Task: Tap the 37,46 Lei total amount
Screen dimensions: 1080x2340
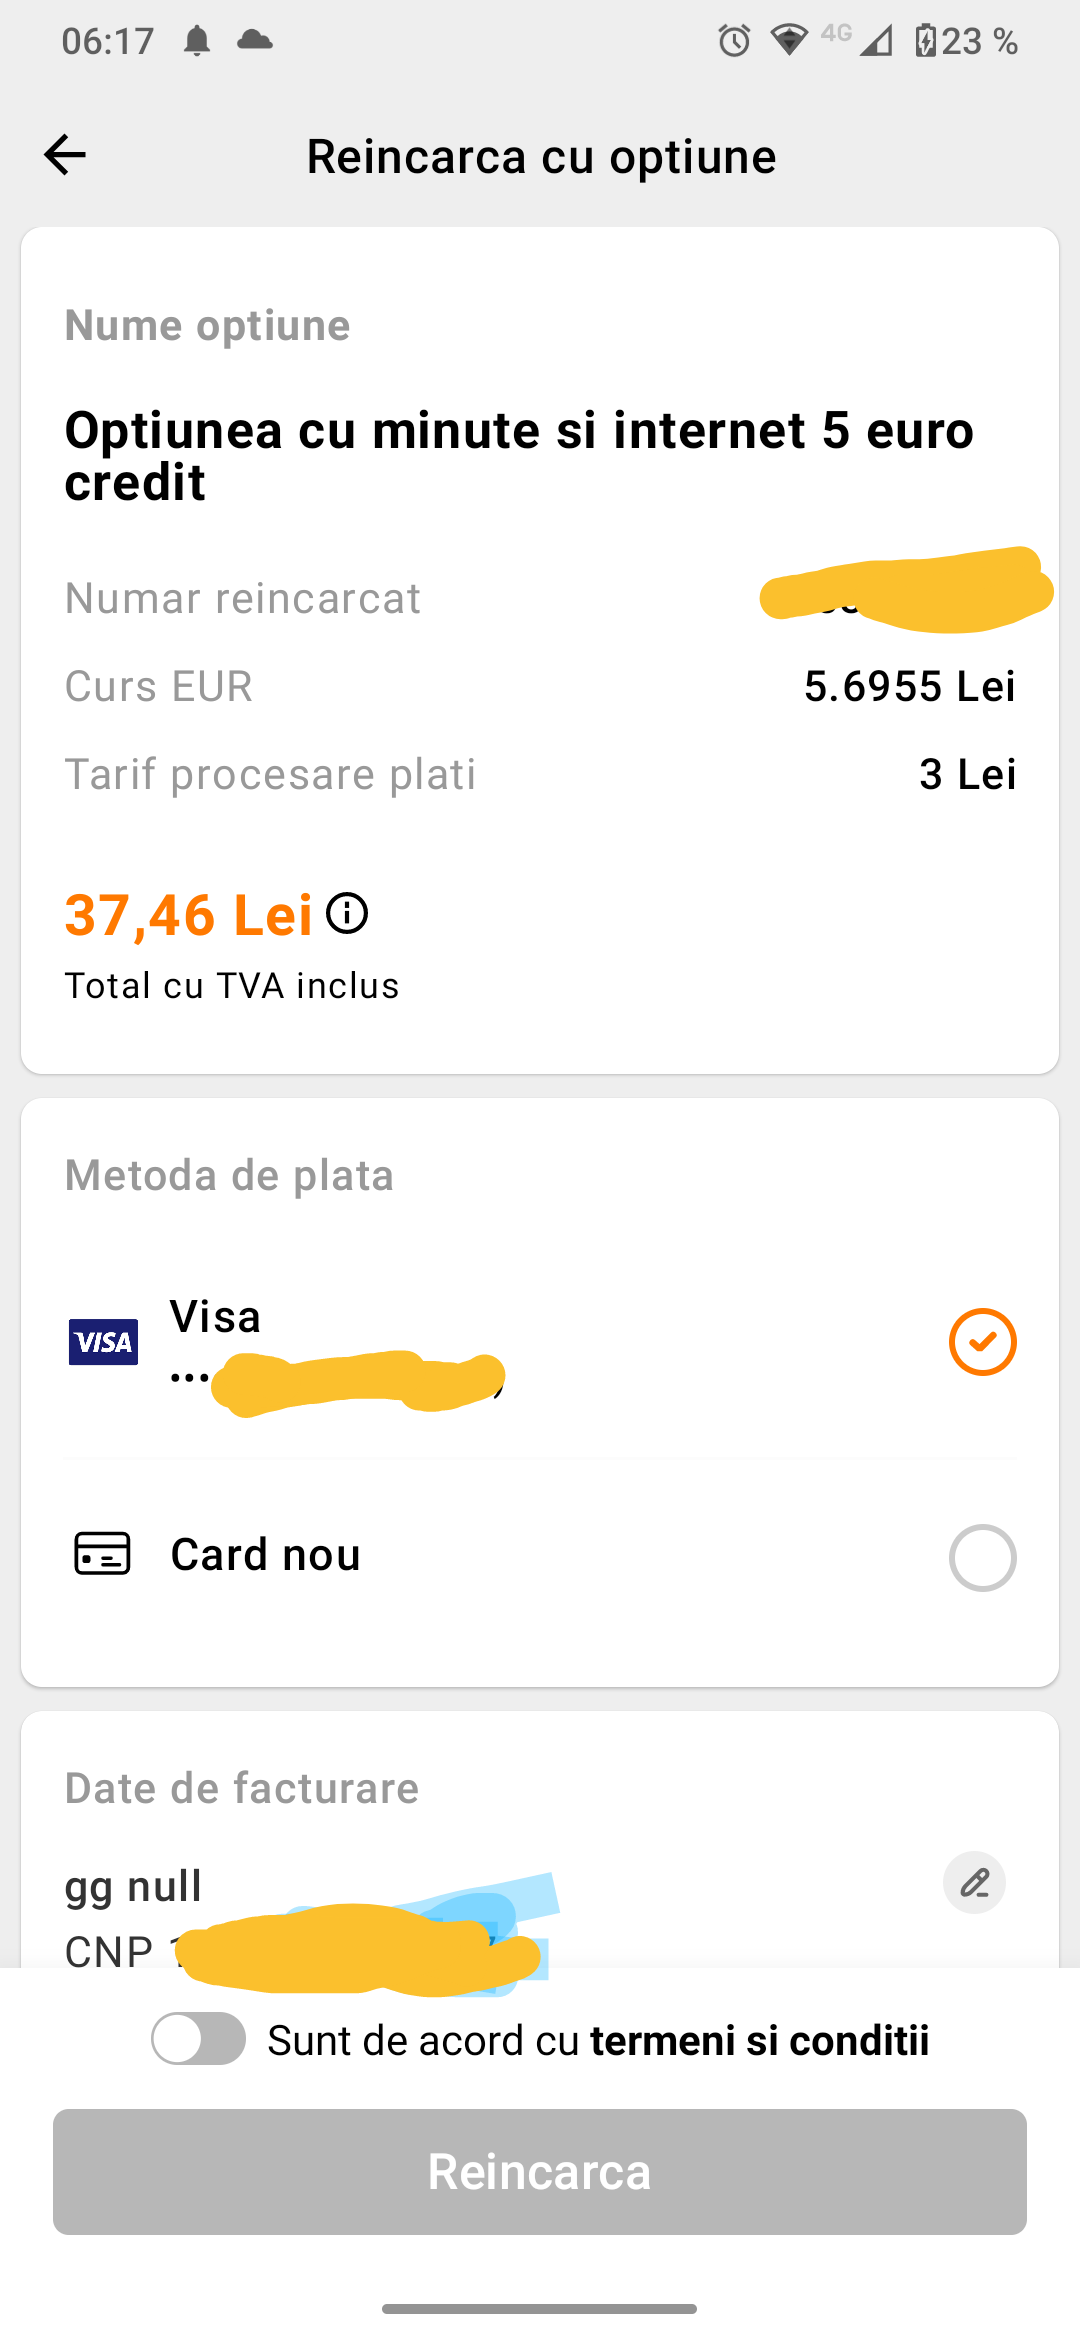Action: pyautogui.click(x=188, y=915)
